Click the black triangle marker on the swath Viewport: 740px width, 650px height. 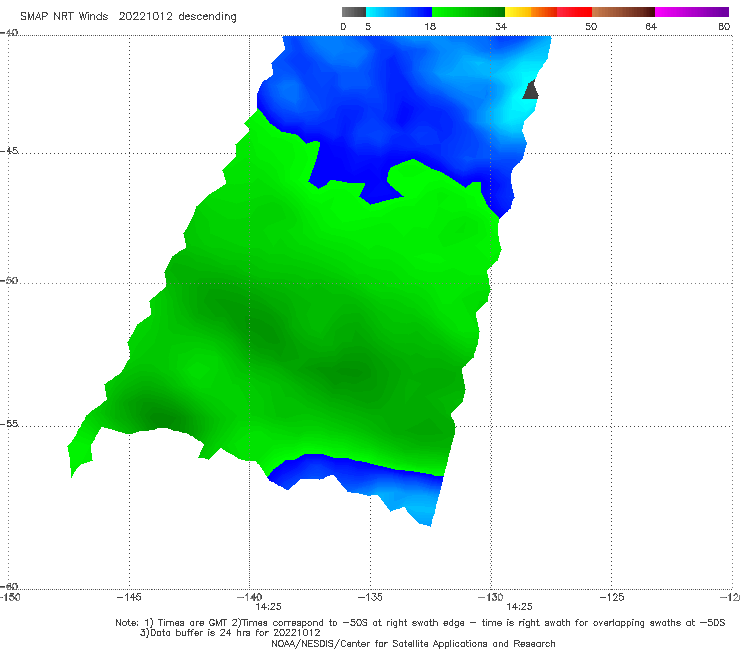point(531,90)
